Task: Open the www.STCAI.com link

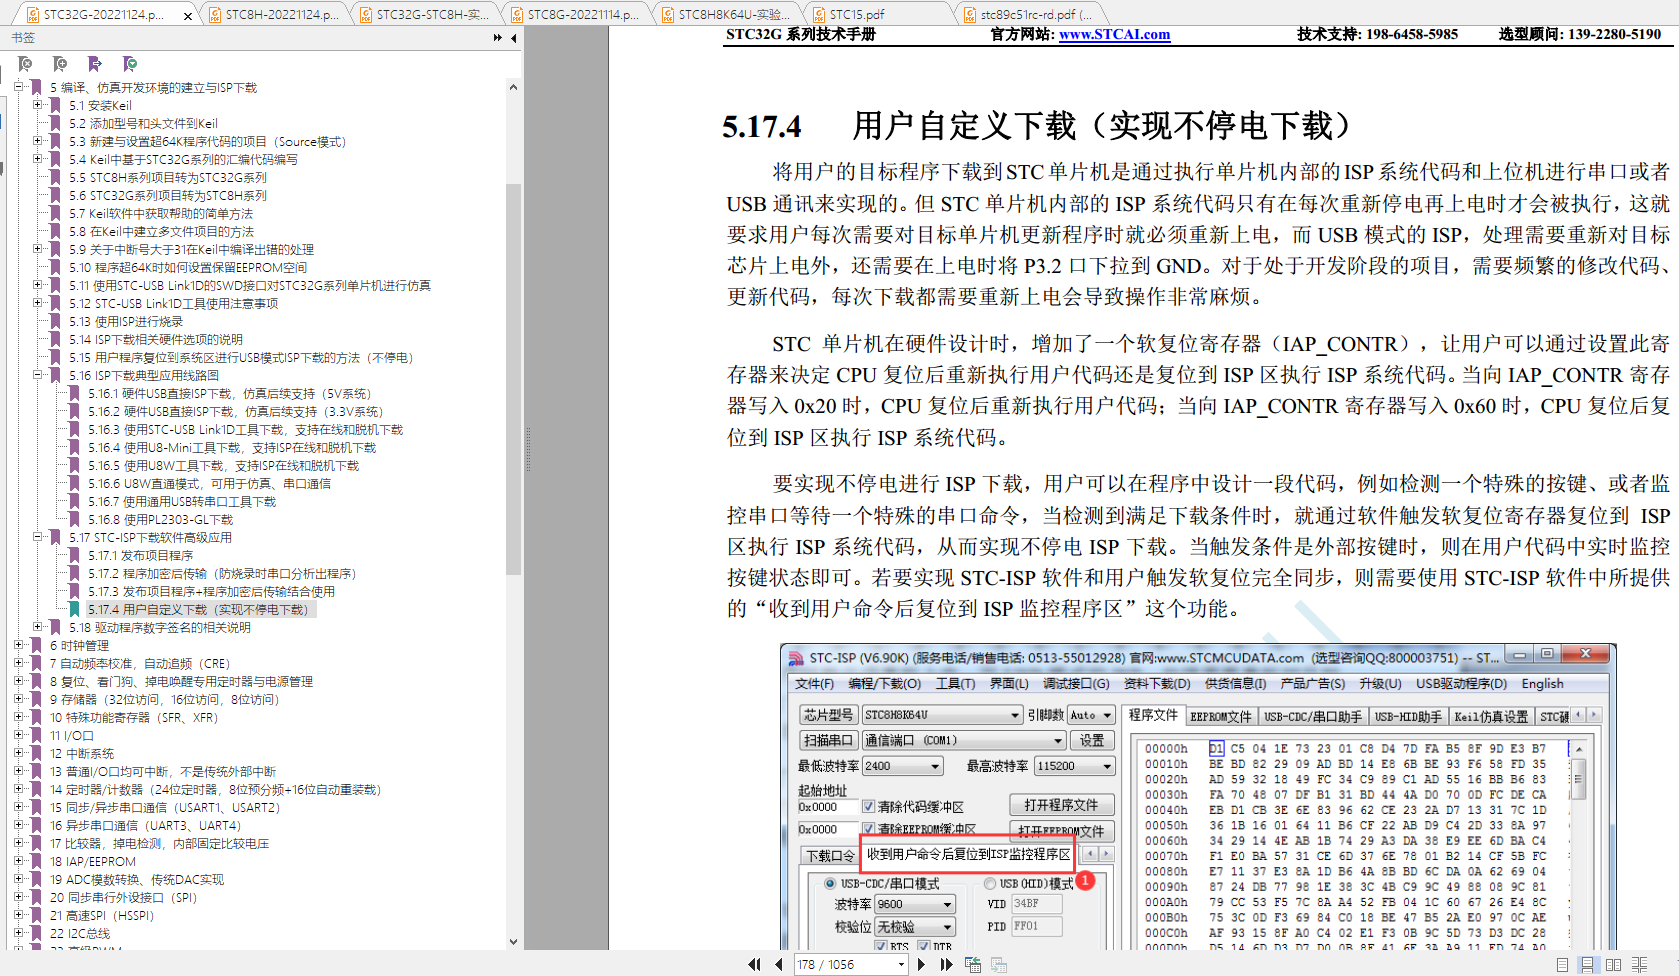Action: 1114,34
